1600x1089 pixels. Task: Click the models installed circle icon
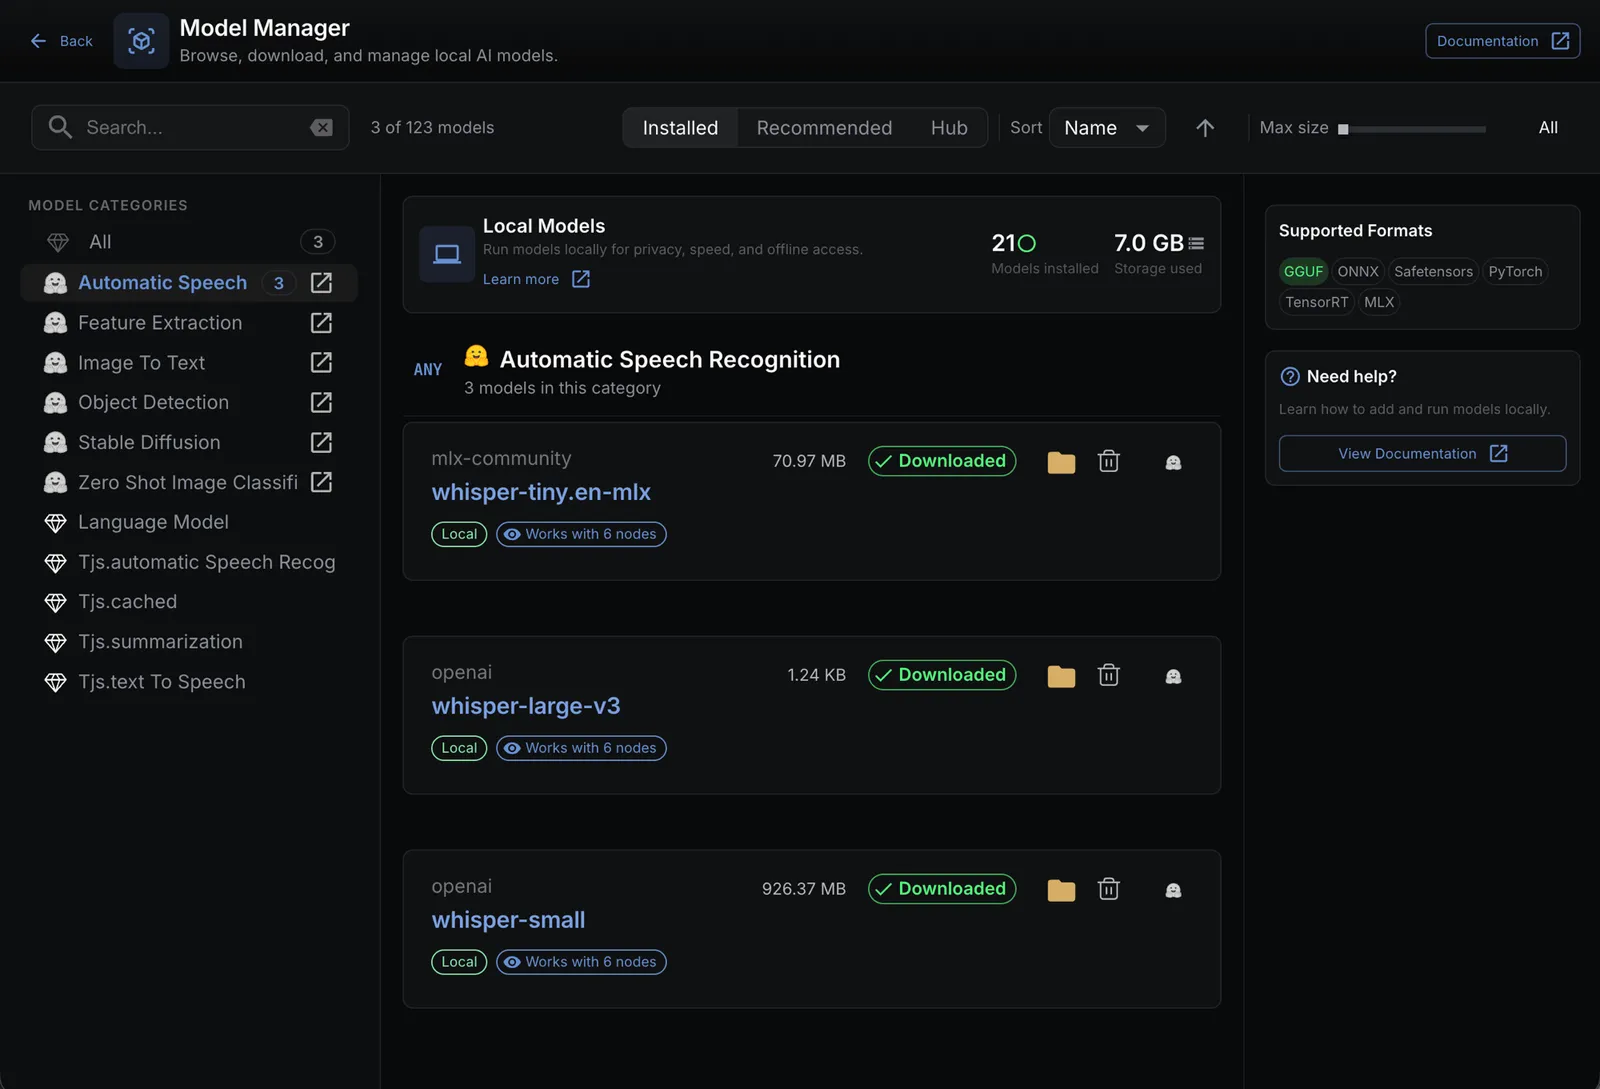[1026, 243]
